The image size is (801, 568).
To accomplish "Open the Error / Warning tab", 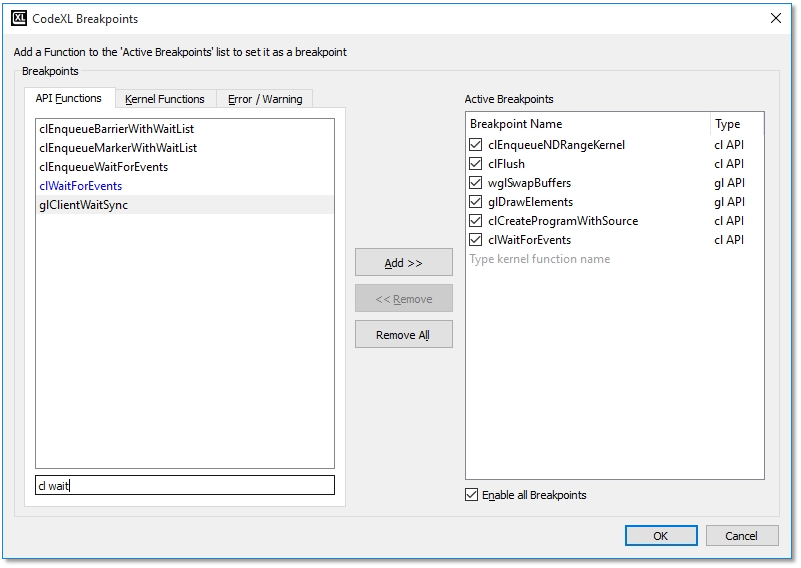I will pyautogui.click(x=265, y=99).
